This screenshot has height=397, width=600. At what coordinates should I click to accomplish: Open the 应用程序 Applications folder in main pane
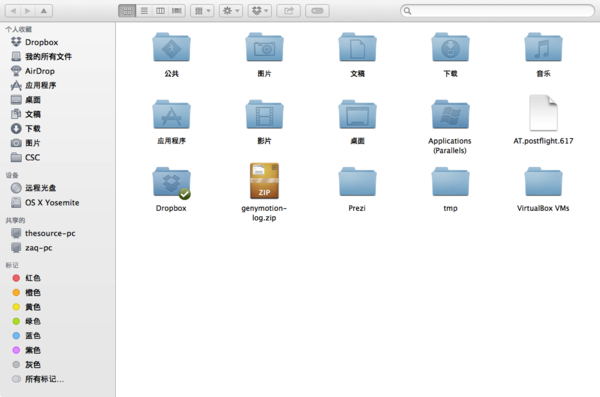(x=171, y=114)
